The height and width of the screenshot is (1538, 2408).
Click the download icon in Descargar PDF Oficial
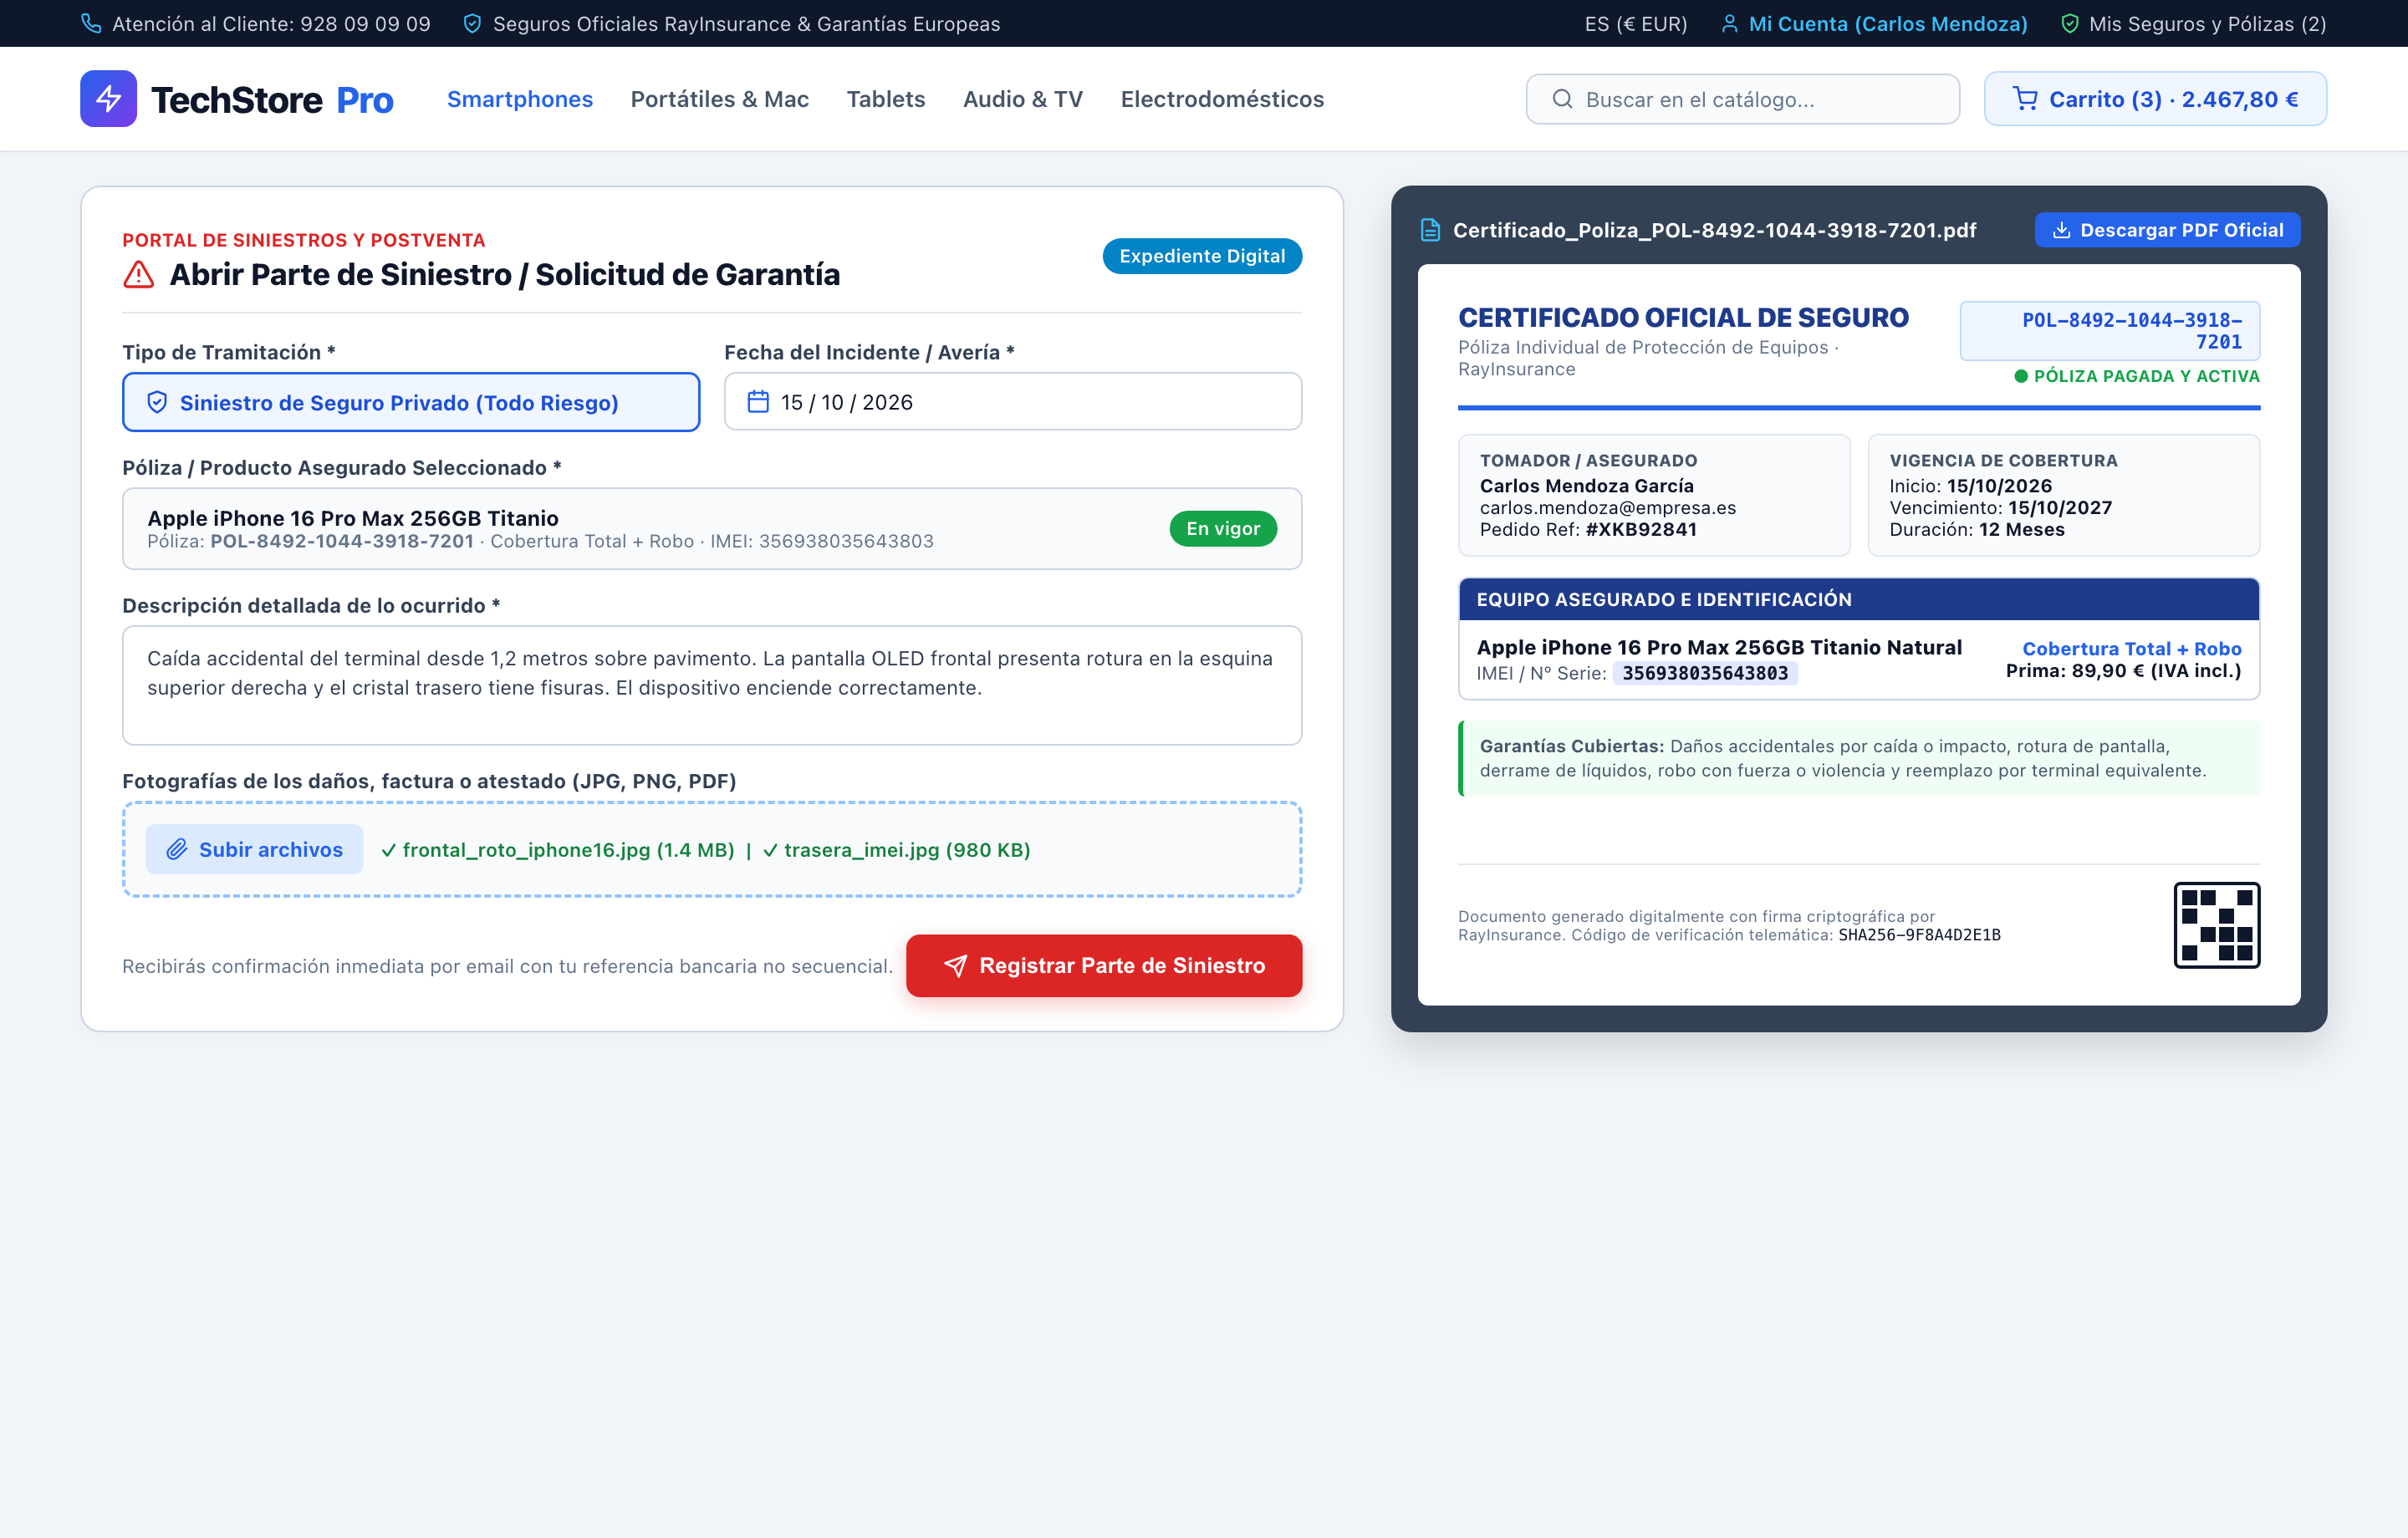point(2061,230)
